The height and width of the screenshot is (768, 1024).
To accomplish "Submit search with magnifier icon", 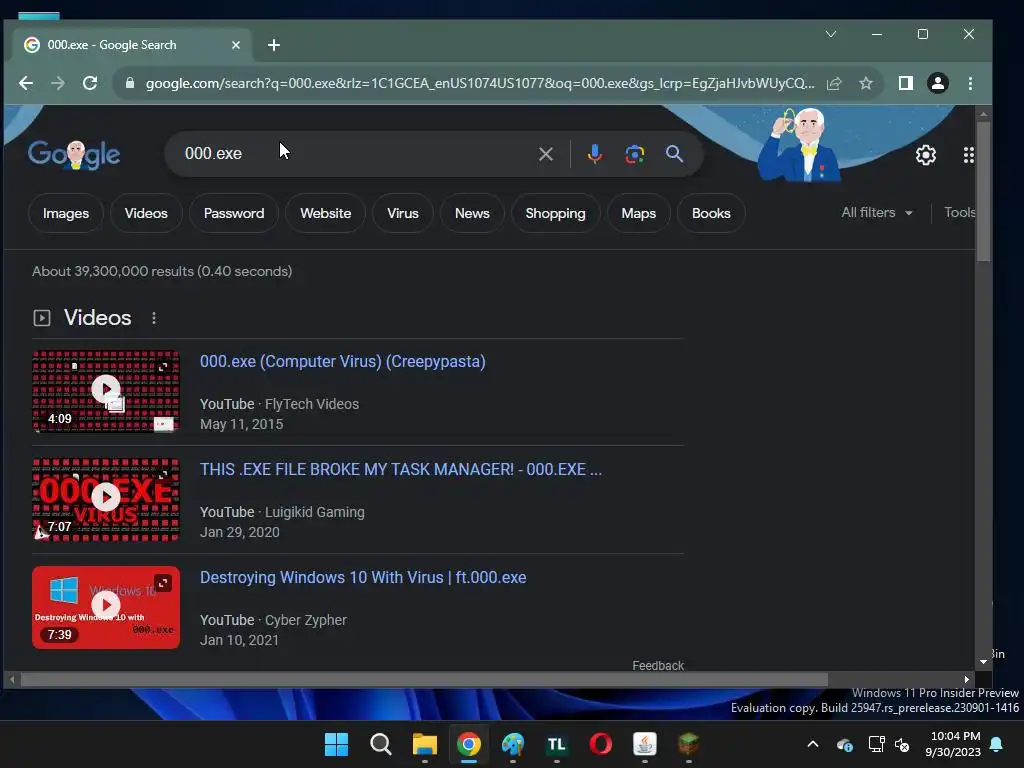I will 675,154.
